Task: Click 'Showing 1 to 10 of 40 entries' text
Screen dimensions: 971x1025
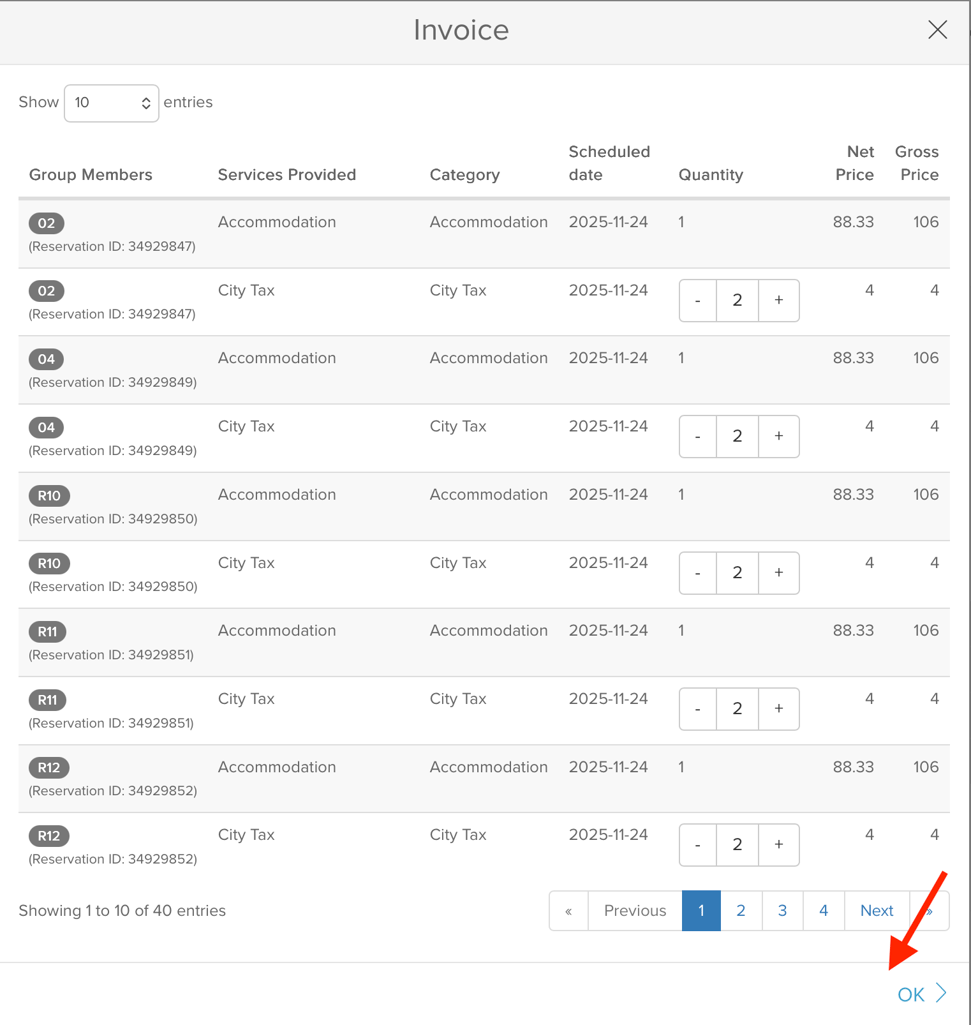Action: click(122, 911)
